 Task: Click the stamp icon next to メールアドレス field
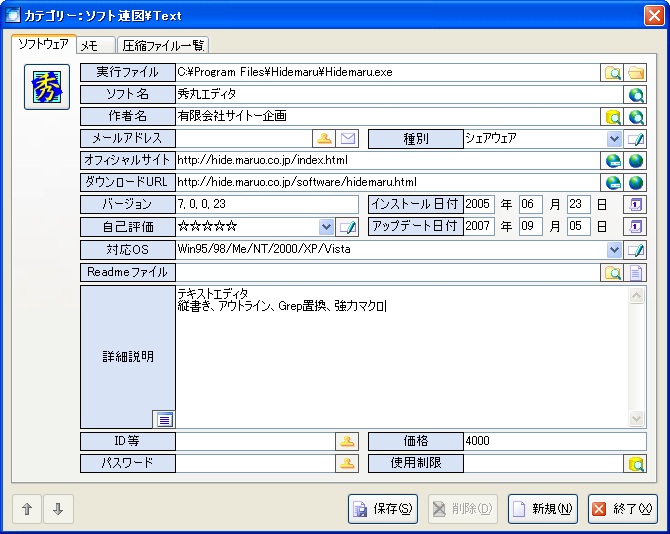(x=324, y=139)
